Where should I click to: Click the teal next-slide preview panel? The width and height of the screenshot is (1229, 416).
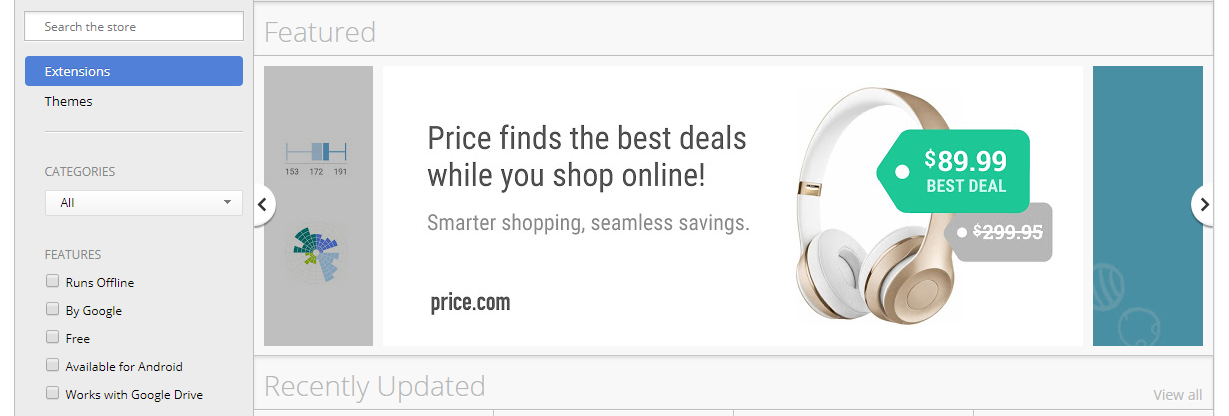click(x=1147, y=205)
